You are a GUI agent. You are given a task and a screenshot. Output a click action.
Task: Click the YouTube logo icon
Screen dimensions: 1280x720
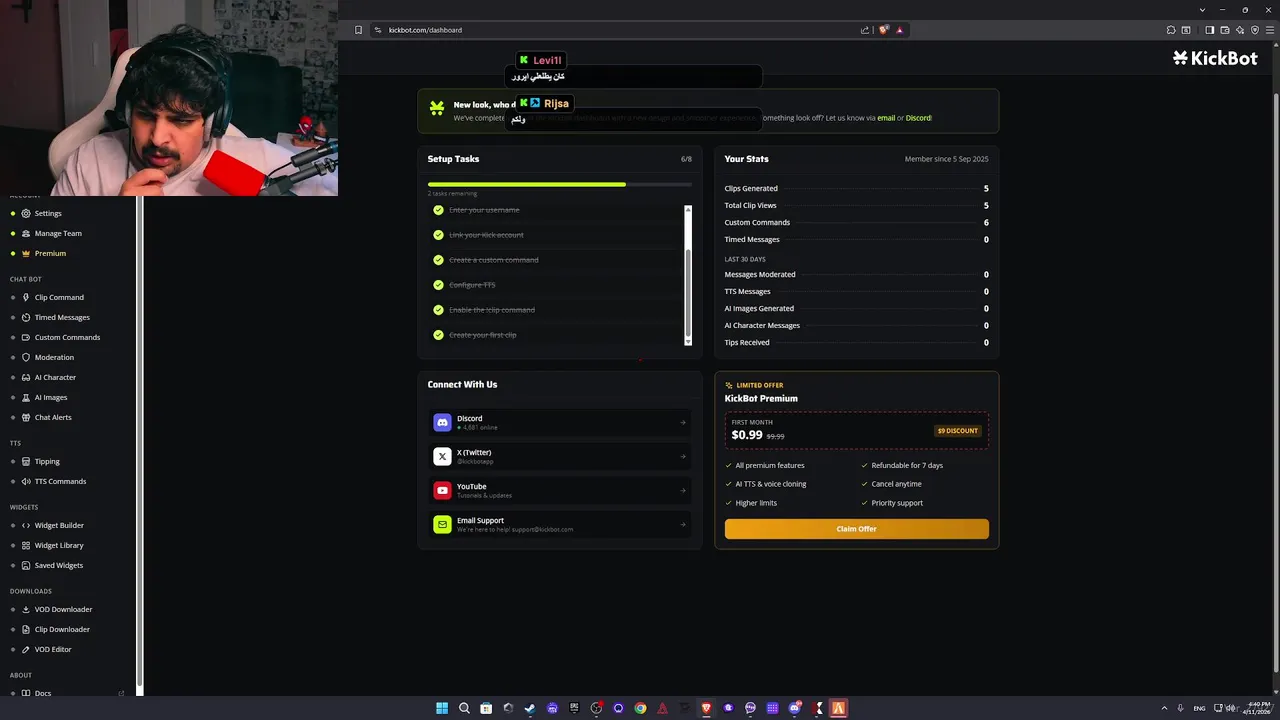[442, 490]
